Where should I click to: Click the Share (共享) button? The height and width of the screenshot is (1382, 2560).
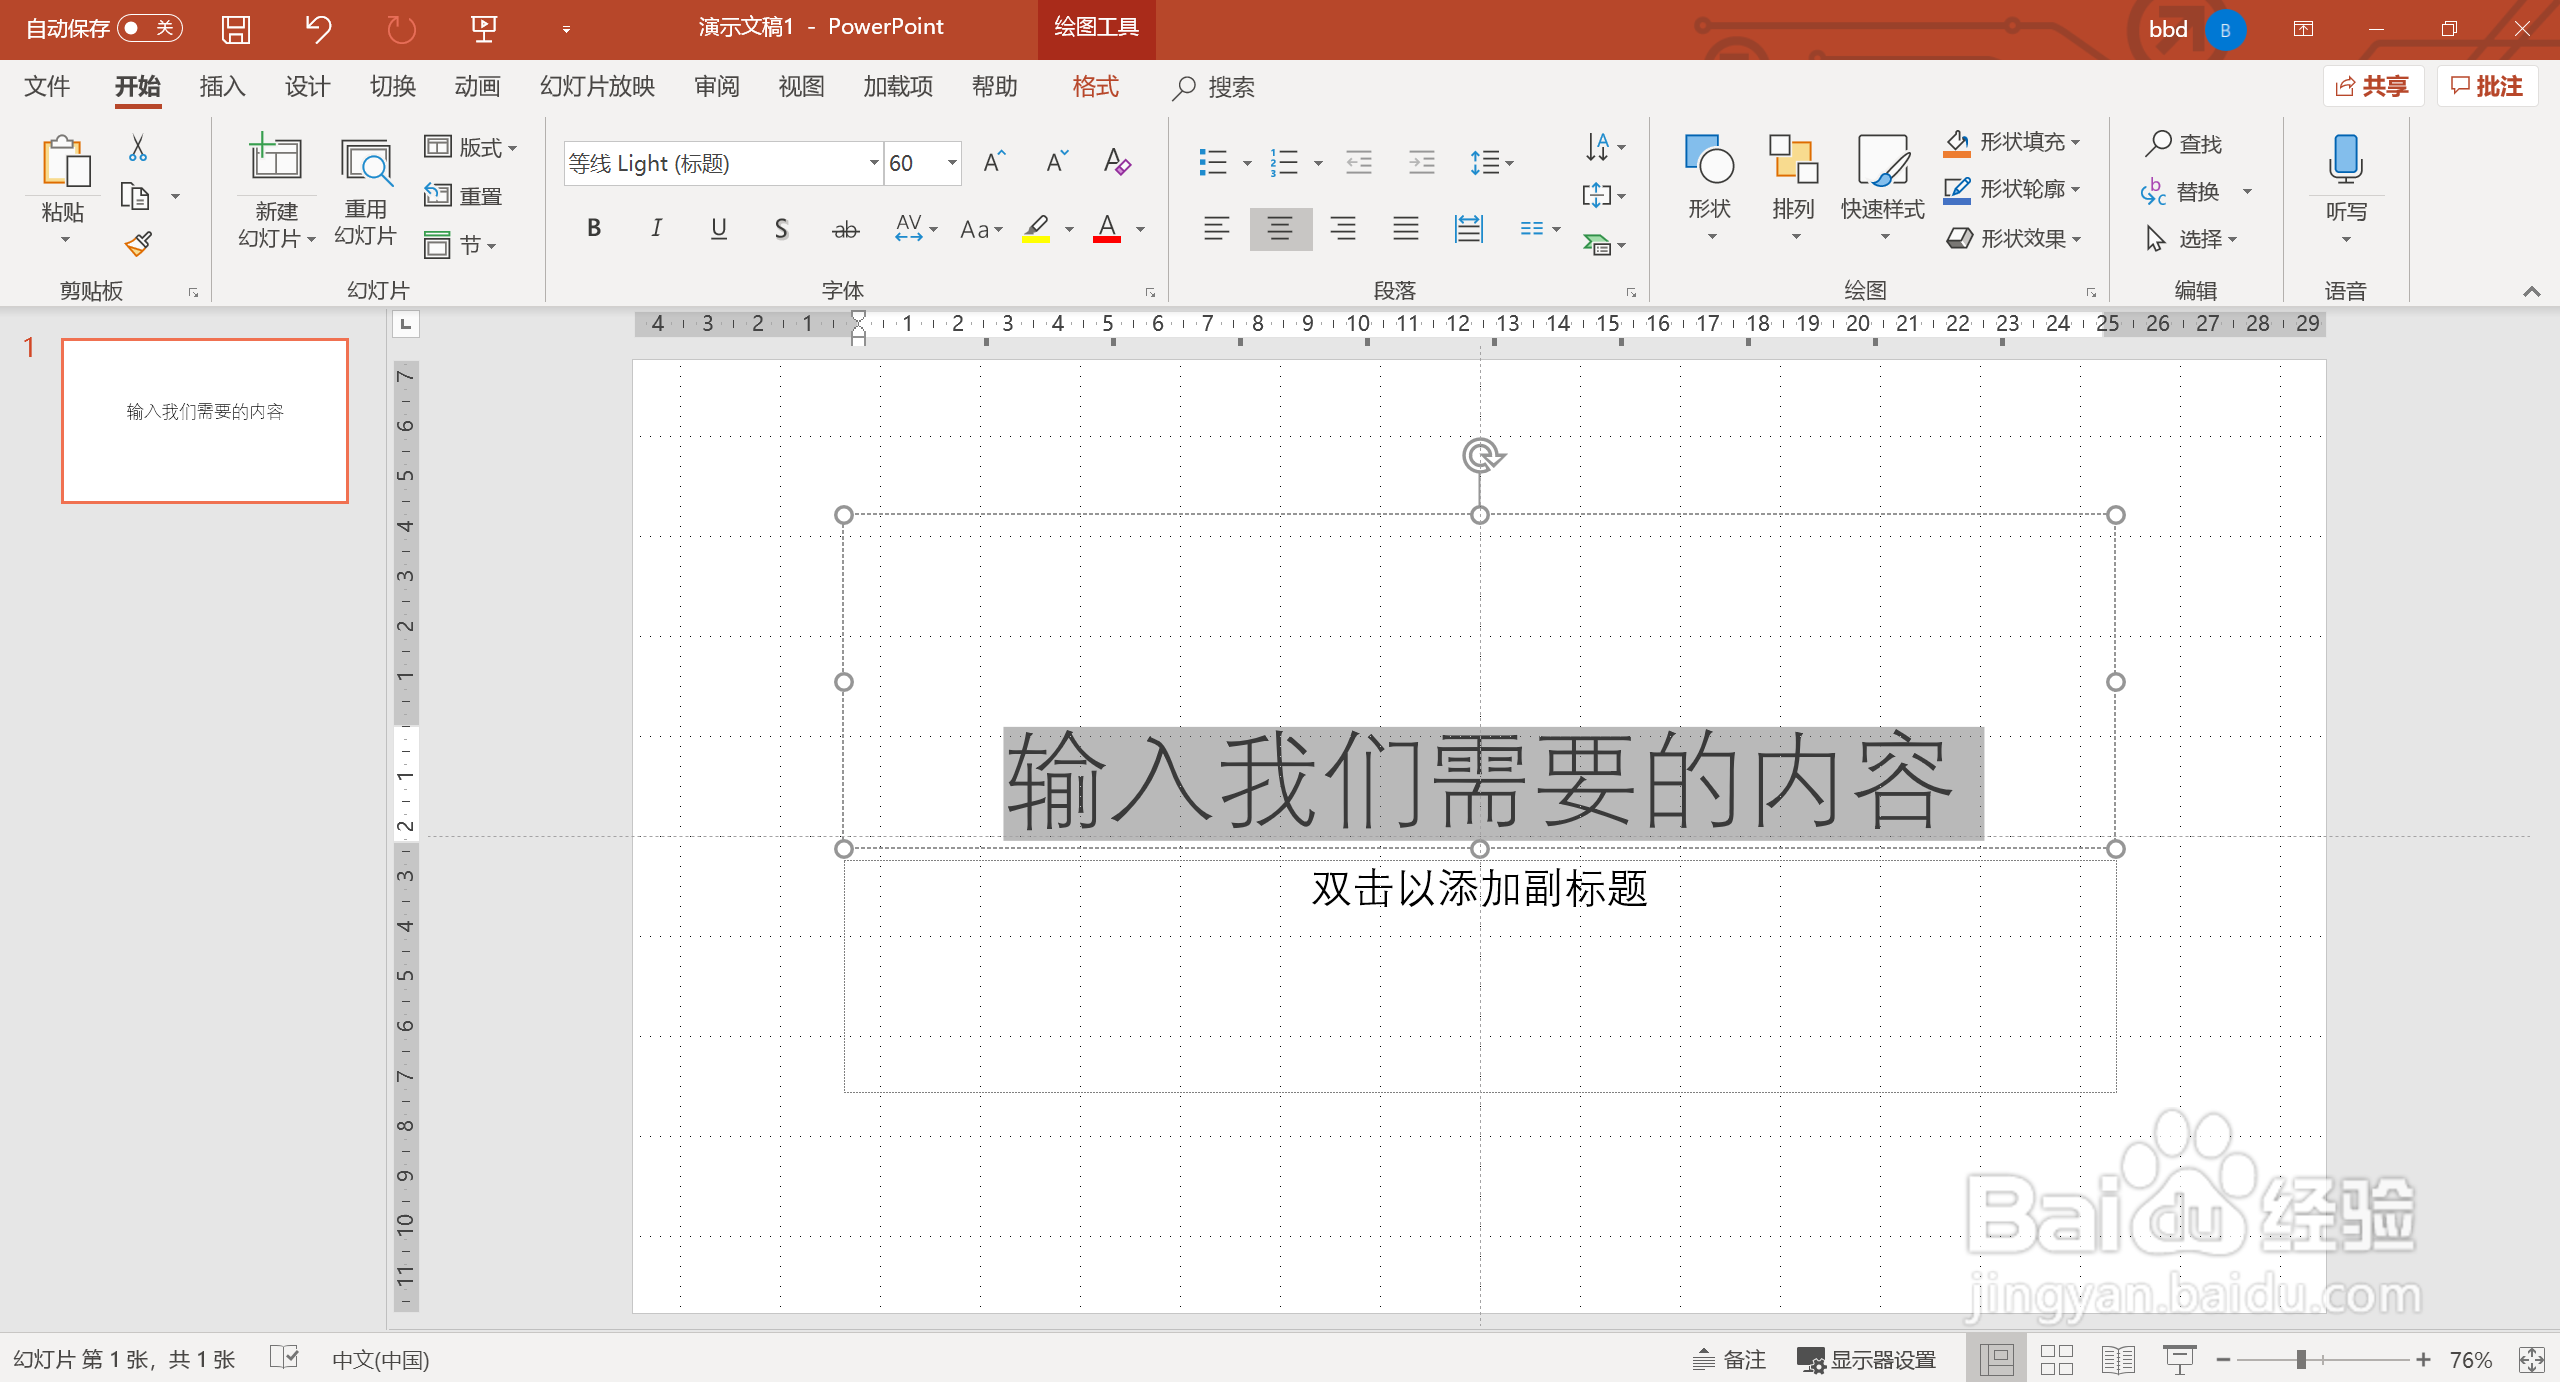(2372, 87)
